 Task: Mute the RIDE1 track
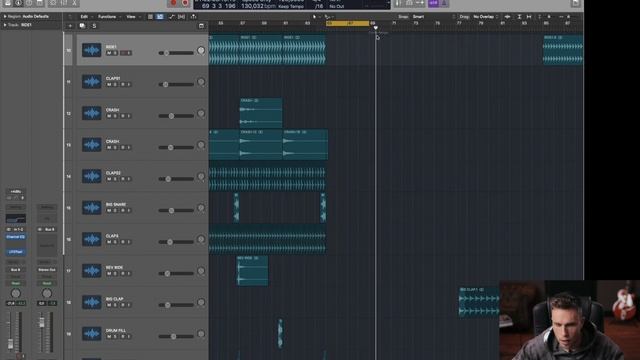point(109,53)
